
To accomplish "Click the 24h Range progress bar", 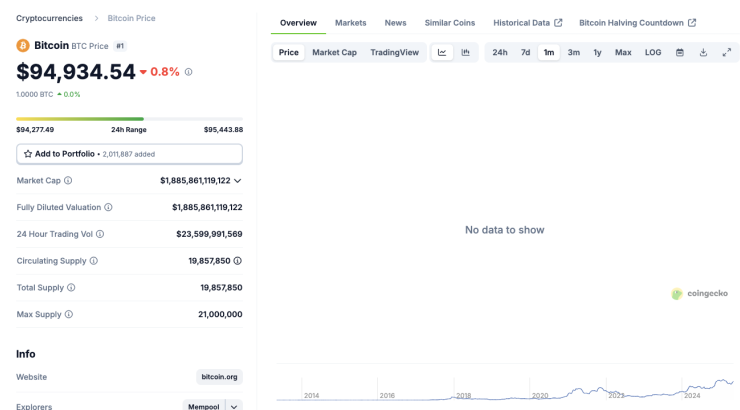I will click(x=129, y=119).
